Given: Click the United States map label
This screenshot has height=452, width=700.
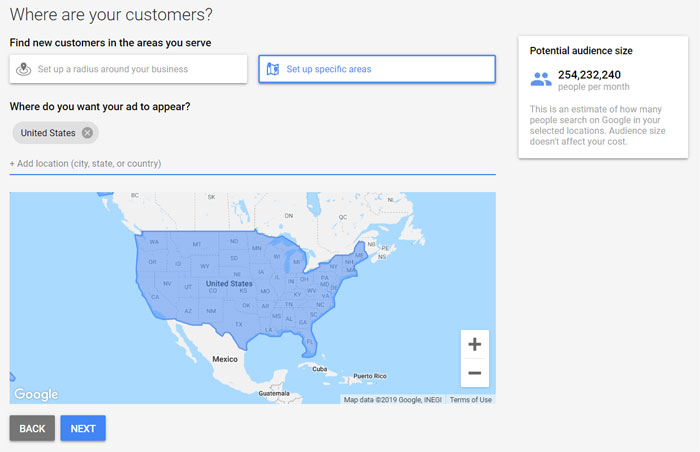Looking at the screenshot, I should point(229,284).
